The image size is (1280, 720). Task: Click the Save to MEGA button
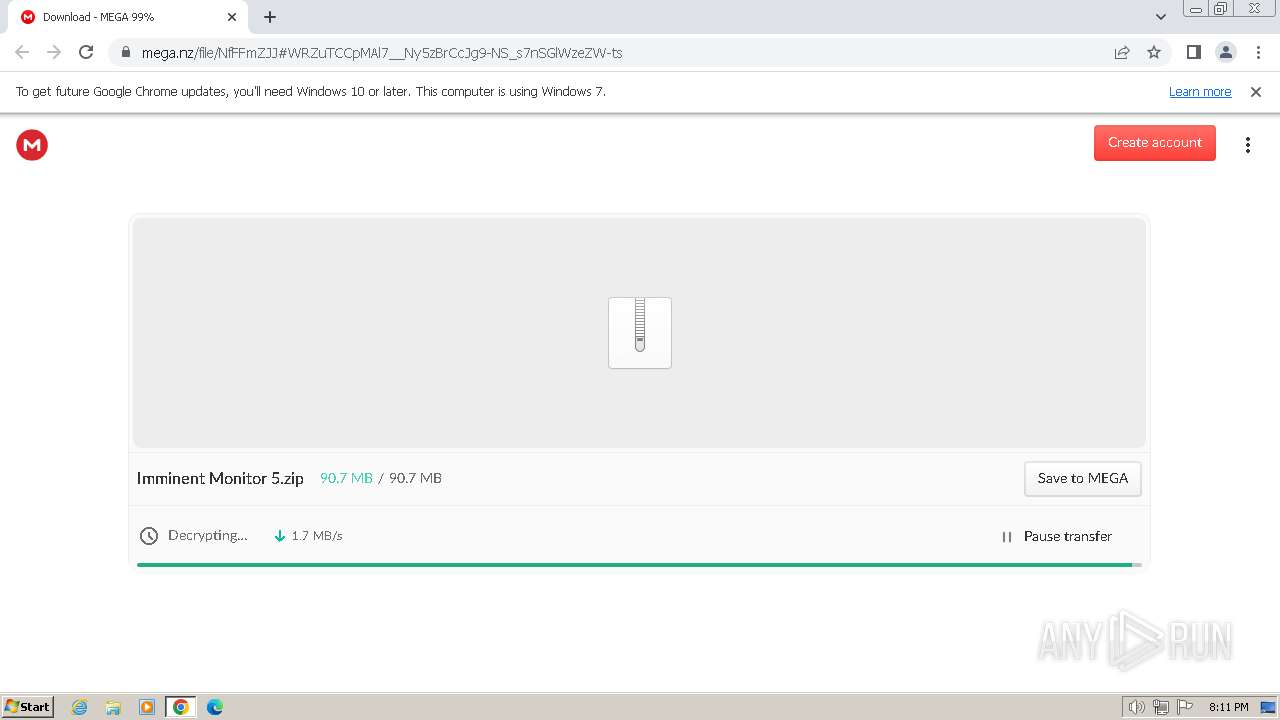coord(1082,479)
